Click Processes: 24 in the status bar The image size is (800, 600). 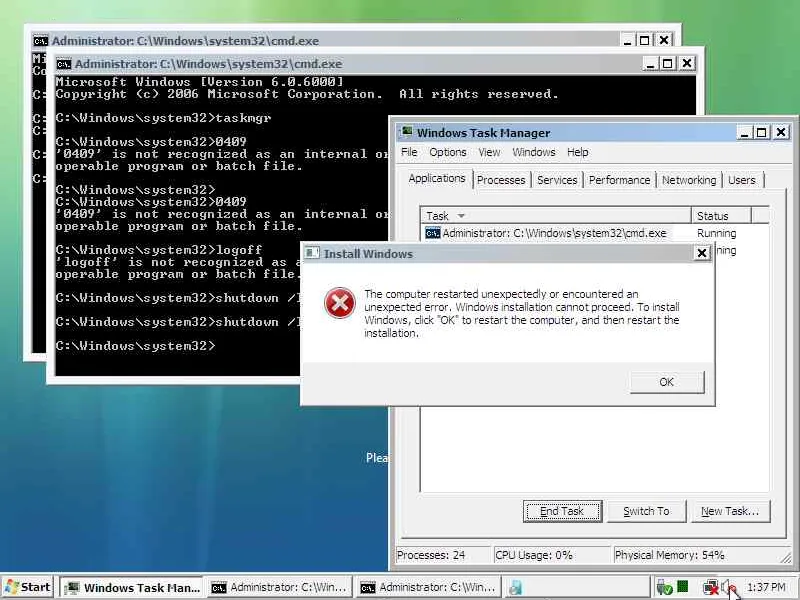point(431,555)
